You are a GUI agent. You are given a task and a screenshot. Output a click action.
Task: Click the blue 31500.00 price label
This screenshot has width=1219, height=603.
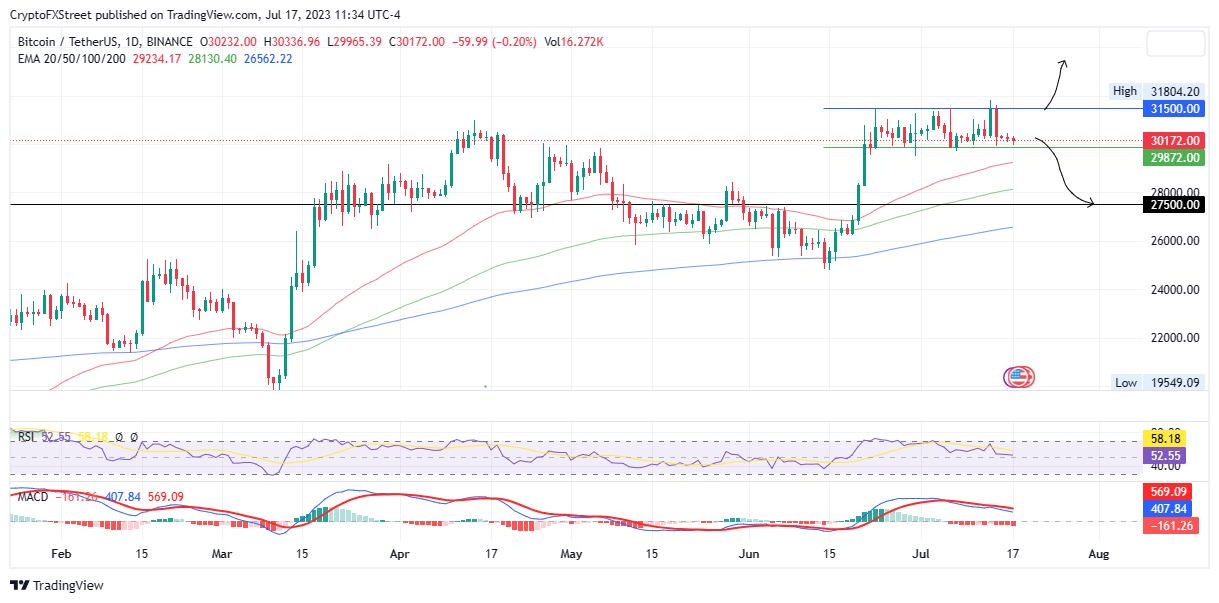click(1172, 108)
